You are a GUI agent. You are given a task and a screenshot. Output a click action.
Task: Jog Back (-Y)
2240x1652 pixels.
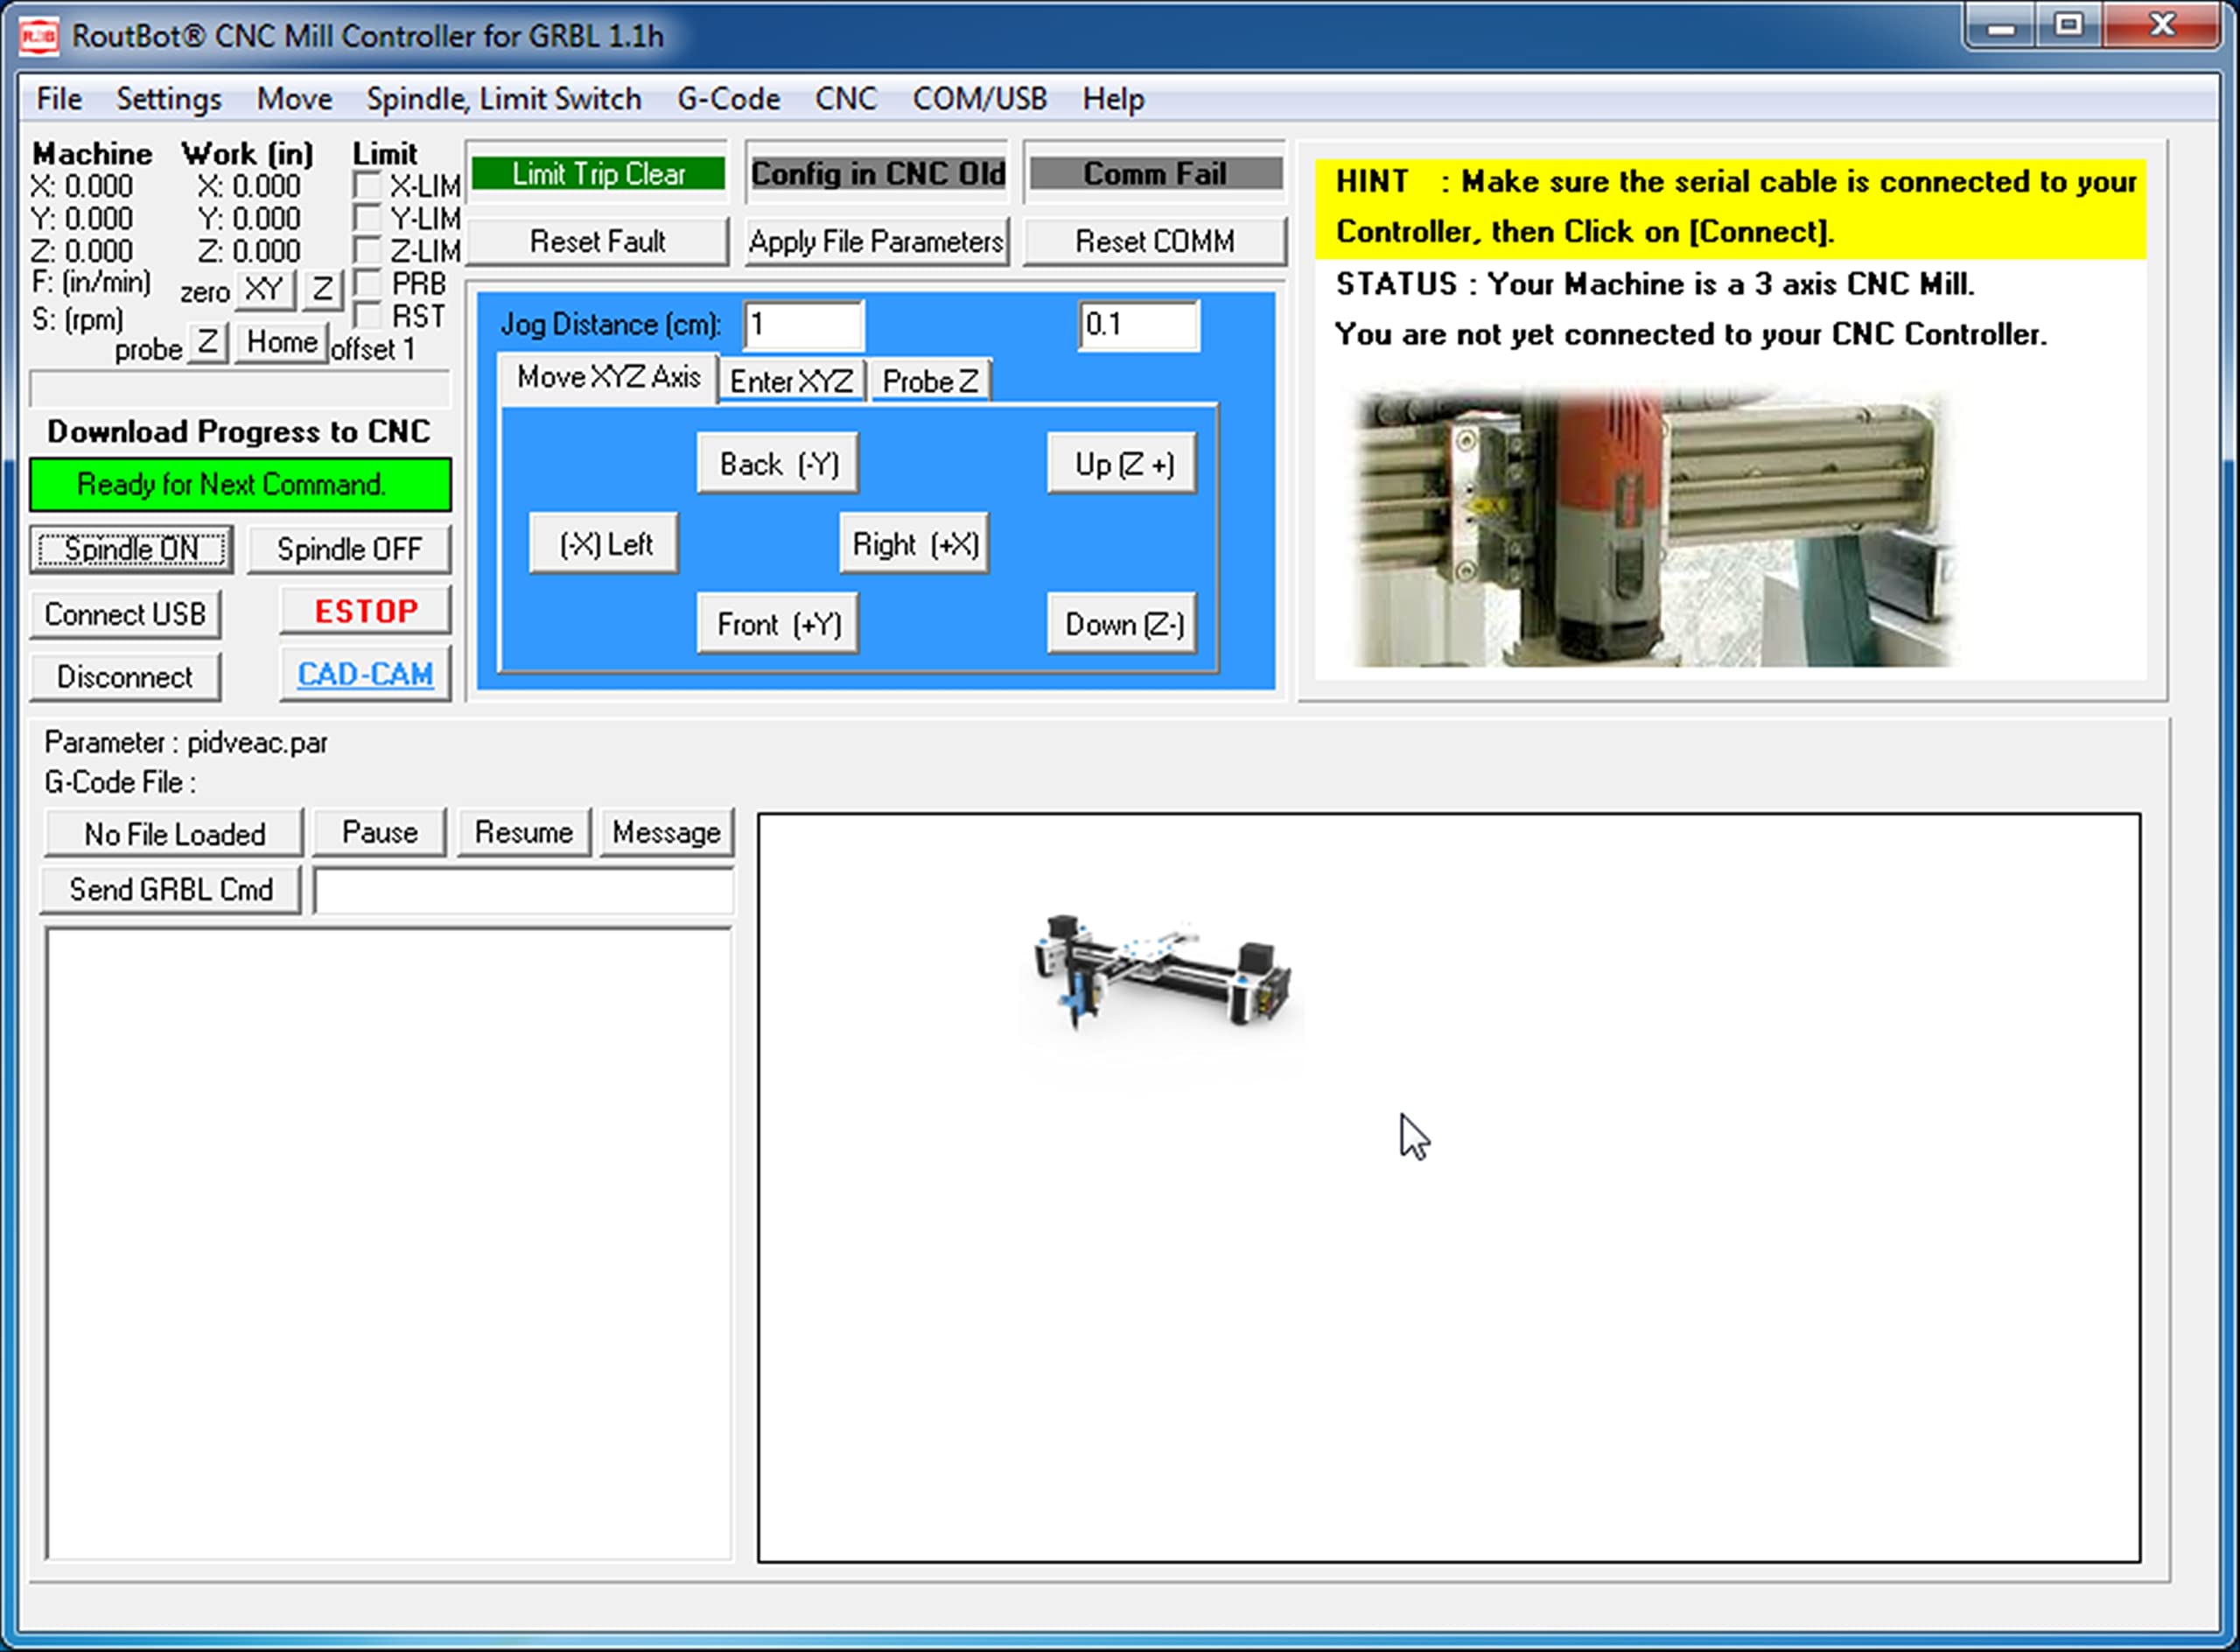coord(778,464)
